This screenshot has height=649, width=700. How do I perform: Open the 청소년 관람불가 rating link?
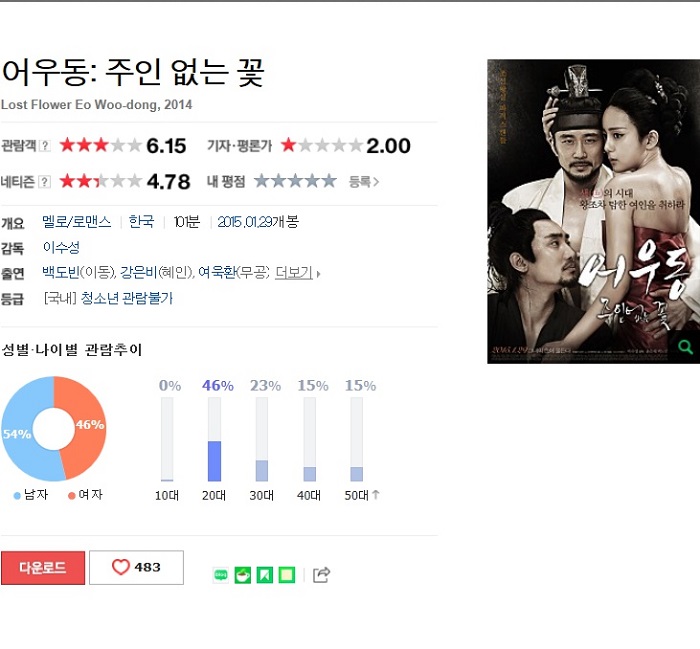(x=126, y=298)
